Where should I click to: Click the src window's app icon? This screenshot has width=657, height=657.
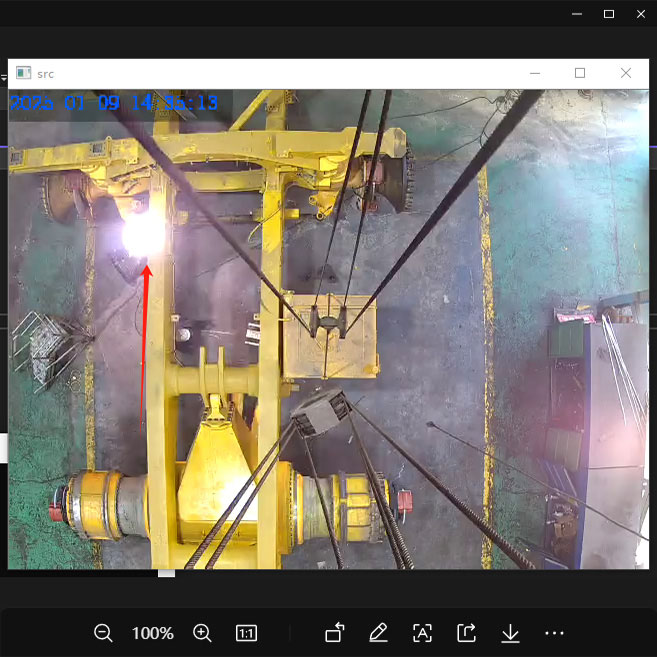(23, 73)
